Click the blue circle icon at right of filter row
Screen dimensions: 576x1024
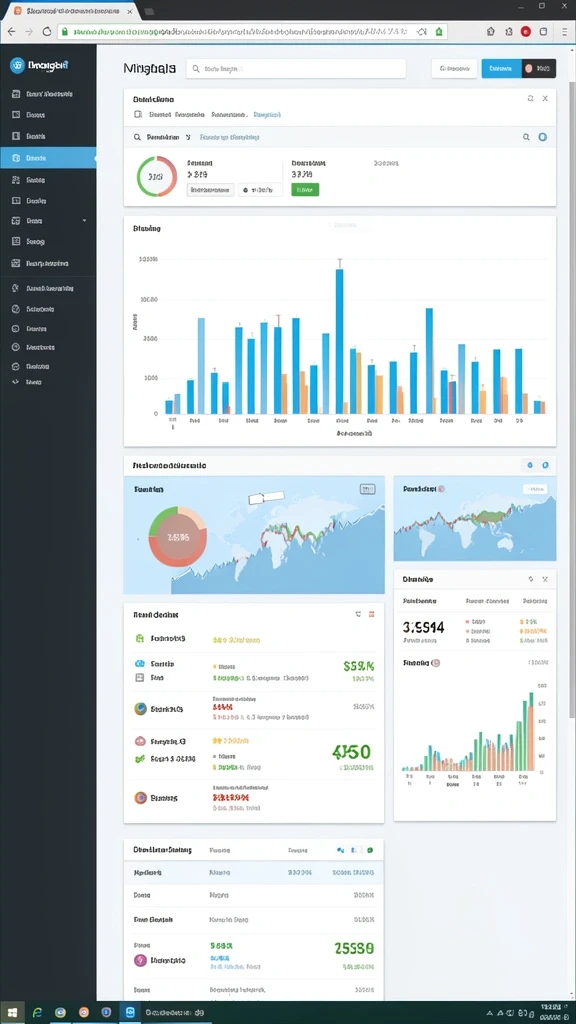tap(542, 137)
